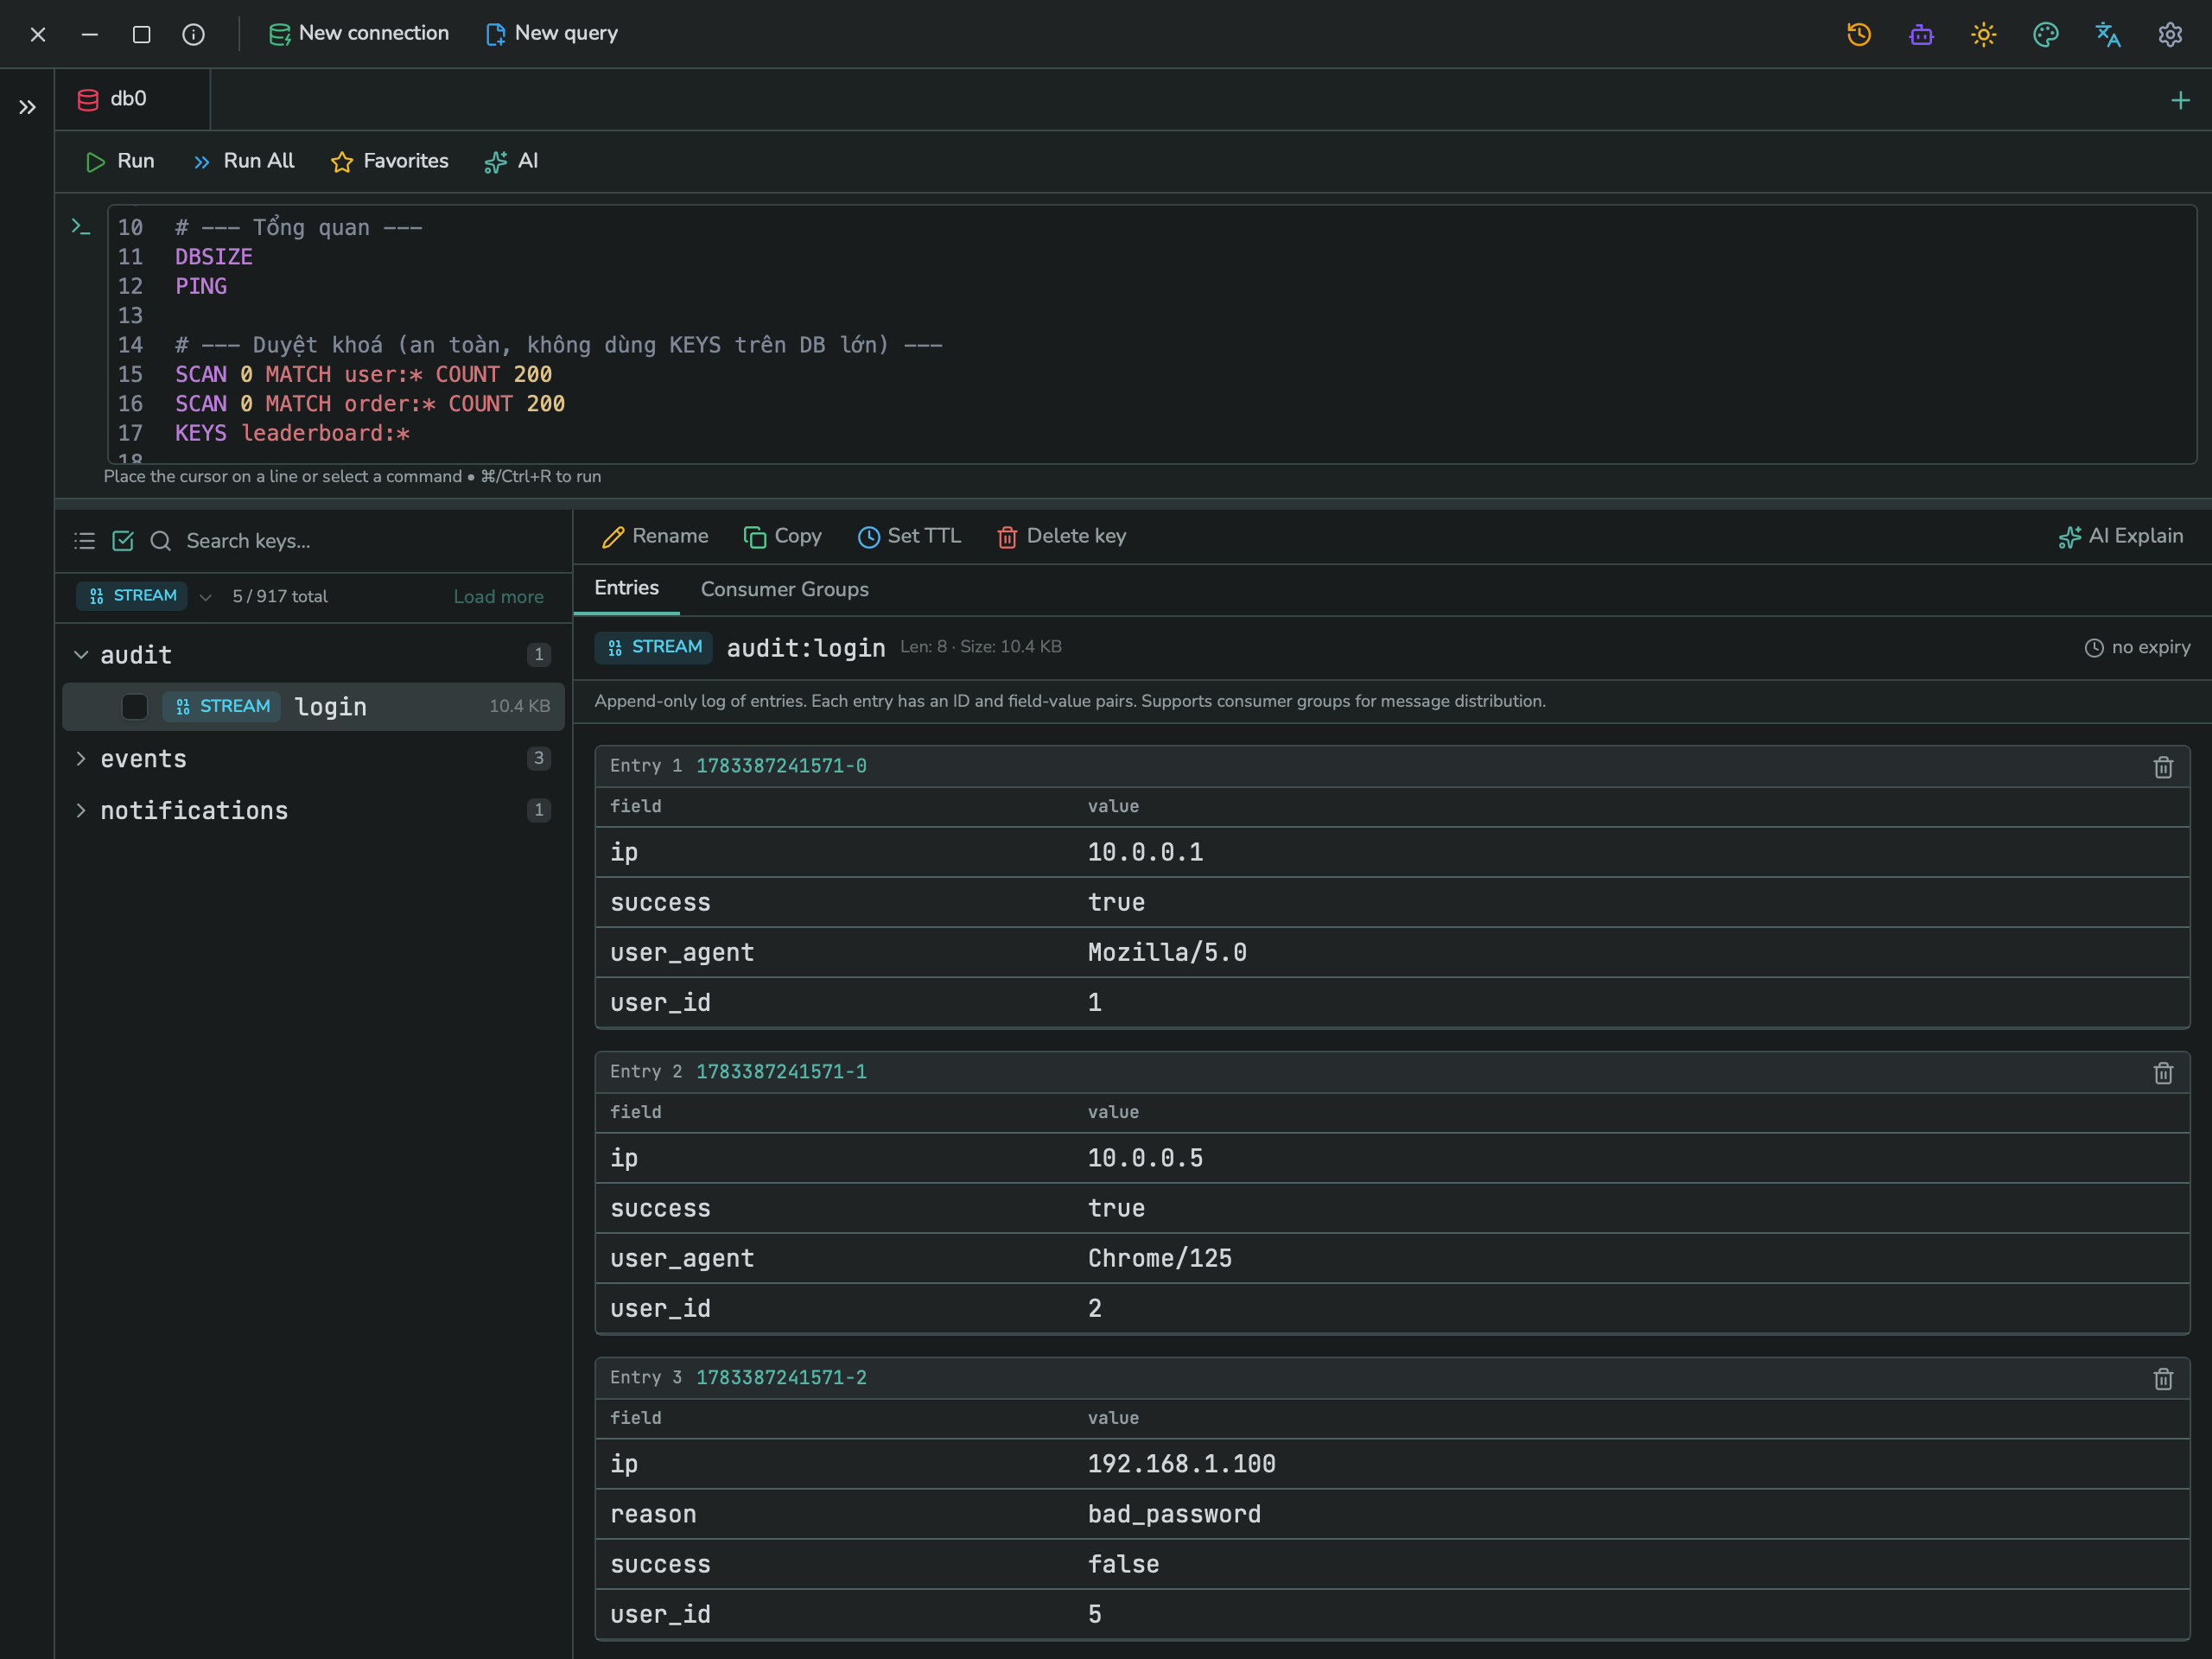Click entry ID 1783387241571-0
Image resolution: width=2212 pixels, height=1659 pixels.
point(781,766)
